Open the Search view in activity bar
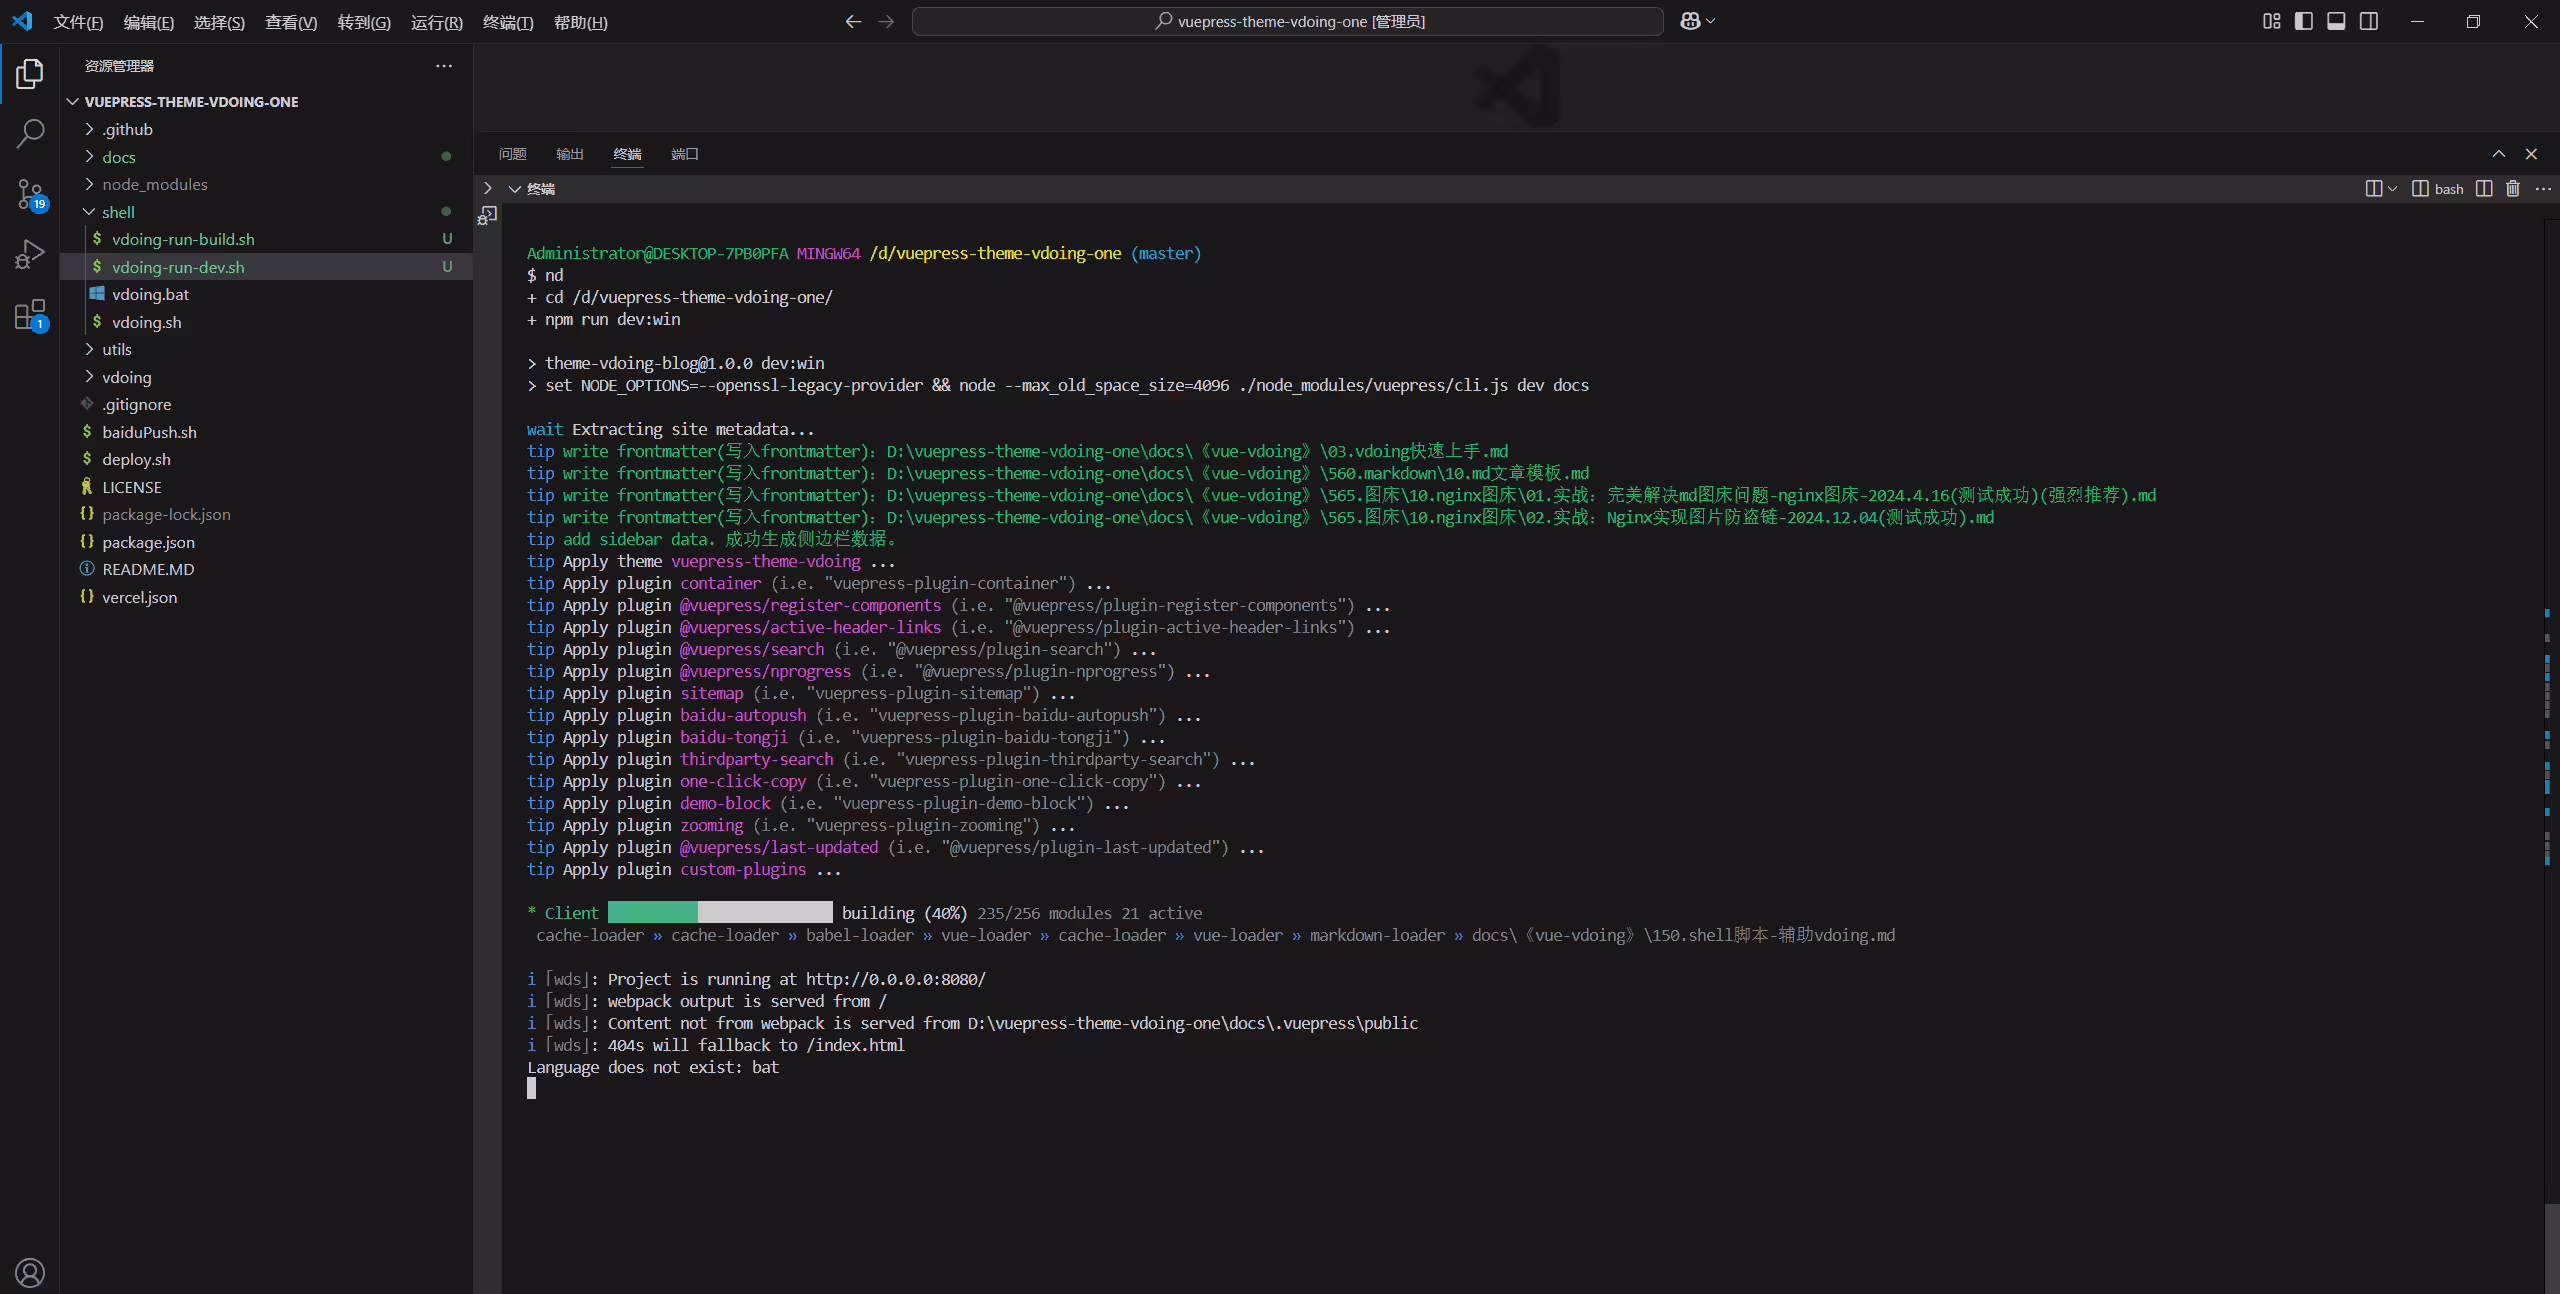Image resolution: width=2560 pixels, height=1294 pixels. point(30,133)
